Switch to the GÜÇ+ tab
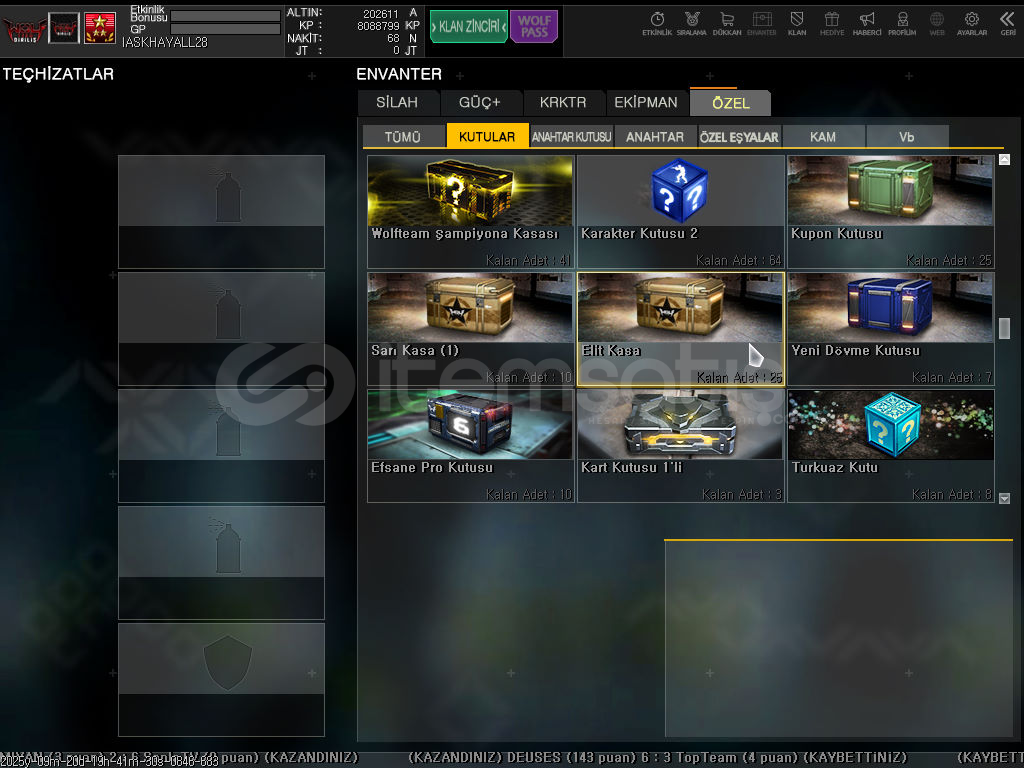This screenshot has width=1024, height=768. click(x=479, y=103)
